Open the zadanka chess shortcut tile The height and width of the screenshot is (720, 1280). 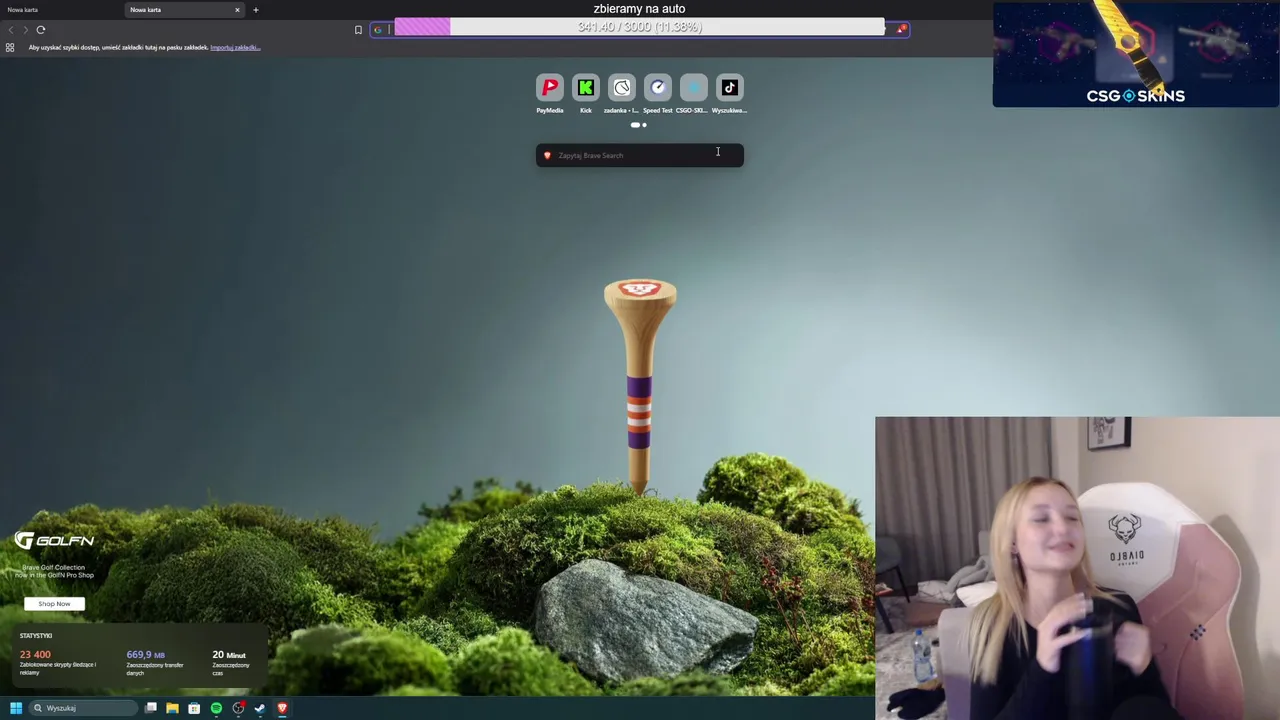tap(621, 88)
